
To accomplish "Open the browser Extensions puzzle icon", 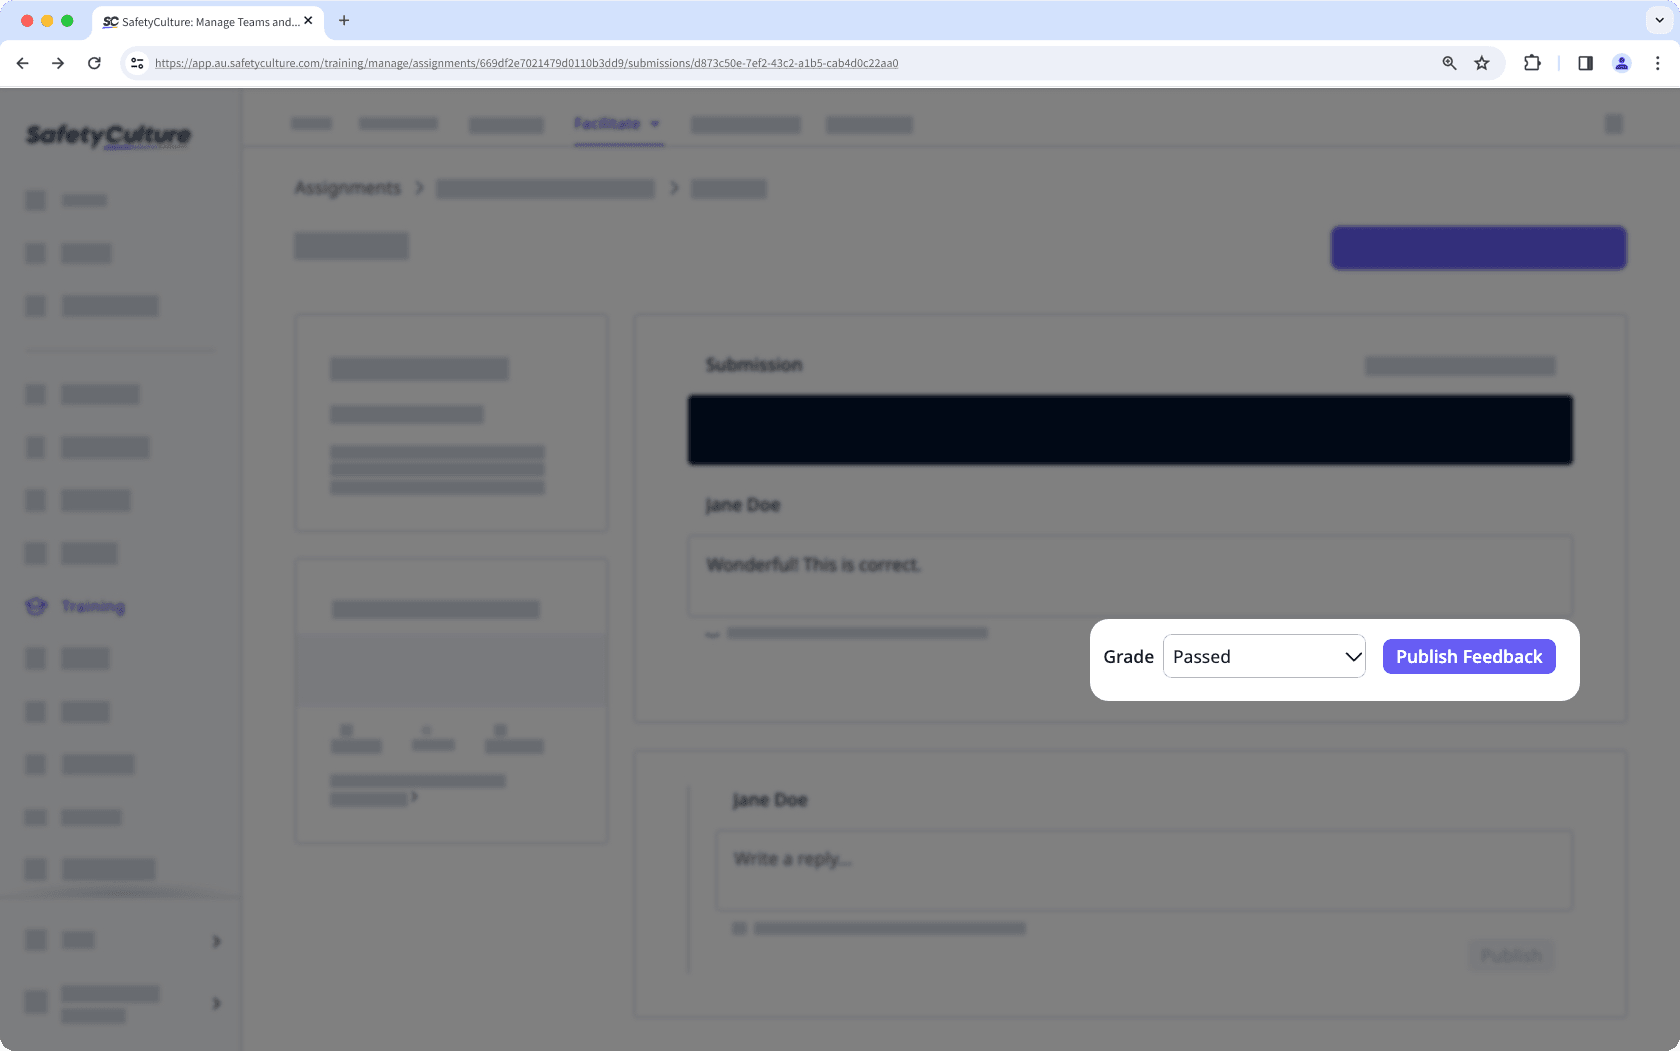I will tap(1531, 62).
